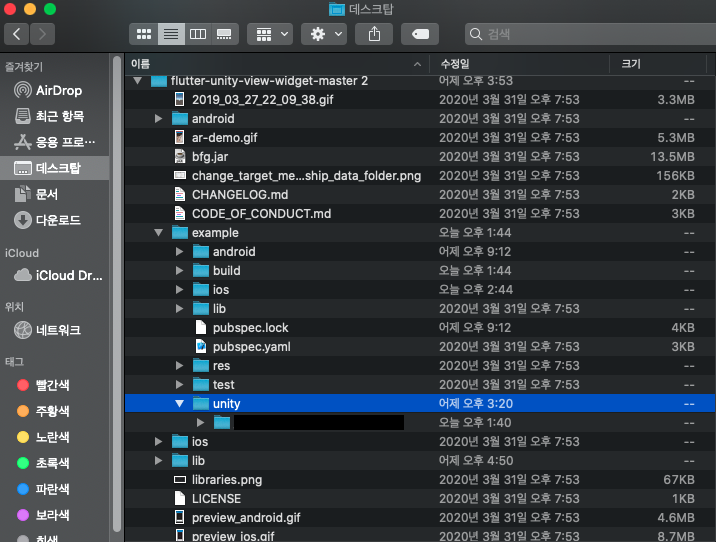Click the share toolbar button
The image size is (716, 542).
coord(374,34)
